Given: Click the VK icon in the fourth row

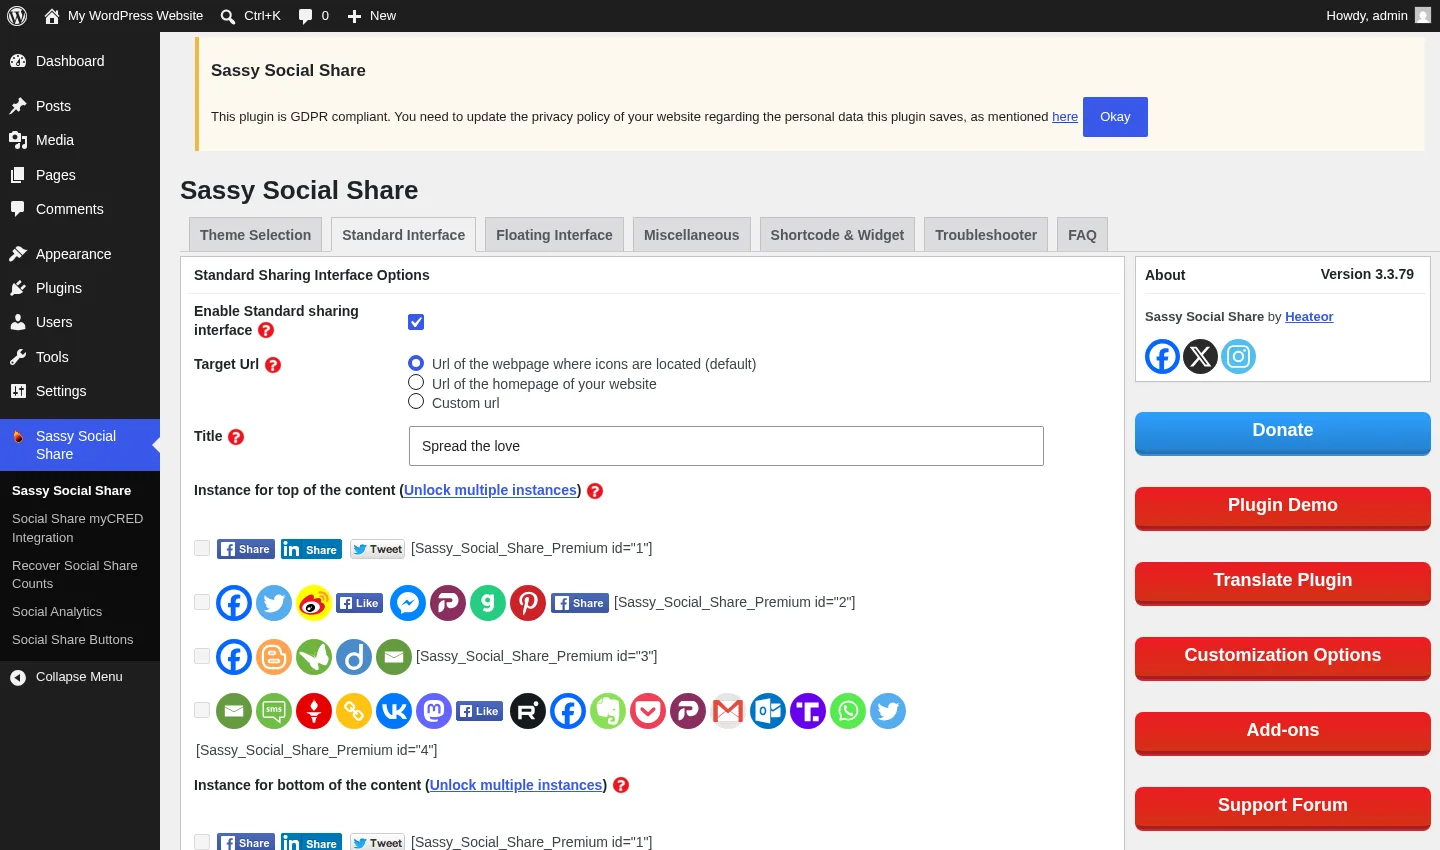Looking at the screenshot, I should [394, 711].
